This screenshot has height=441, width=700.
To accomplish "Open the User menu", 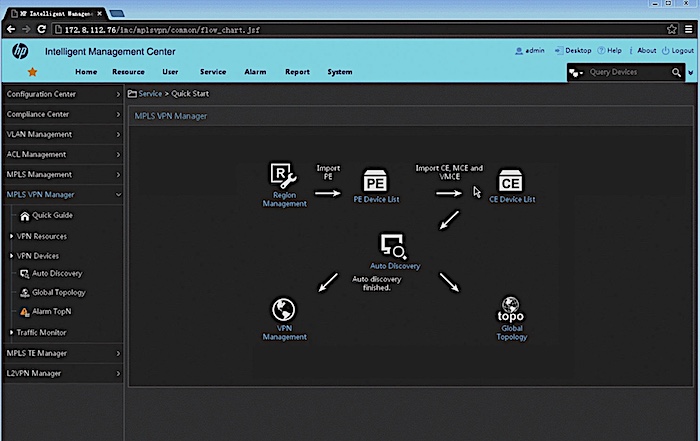I will [x=170, y=72].
